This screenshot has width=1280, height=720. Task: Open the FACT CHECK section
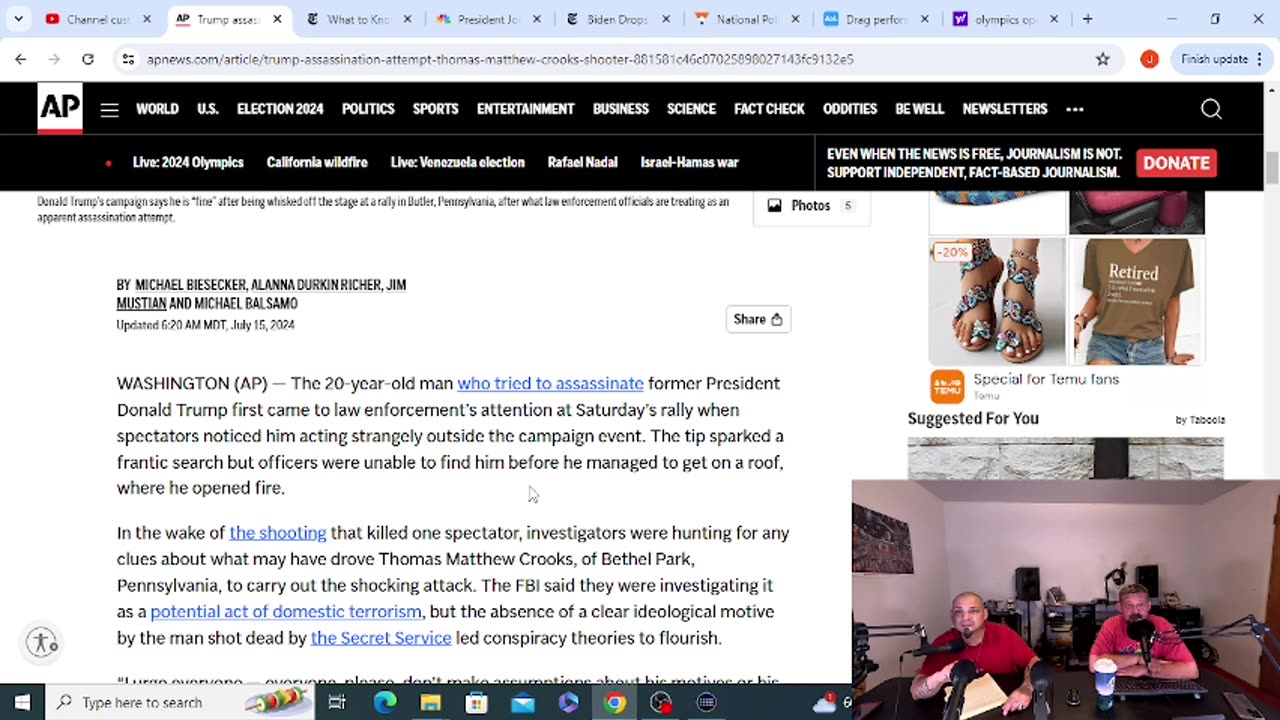tap(769, 109)
